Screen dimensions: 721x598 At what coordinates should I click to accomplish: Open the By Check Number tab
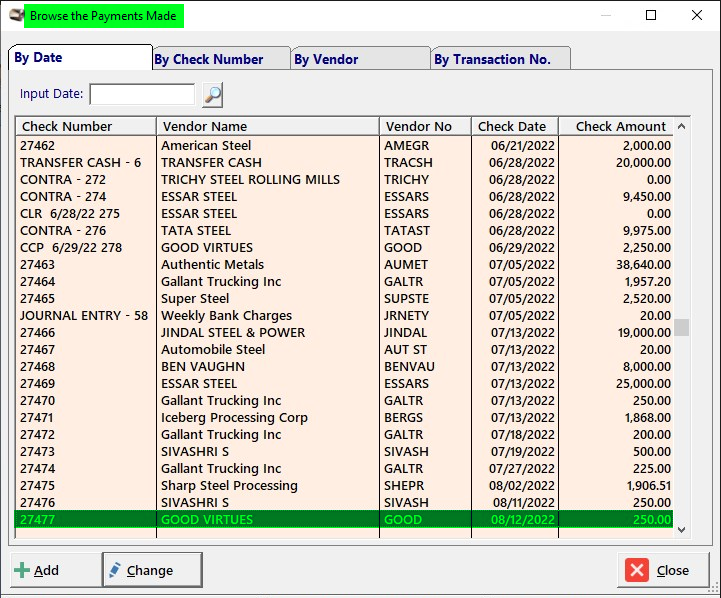[x=222, y=59]
